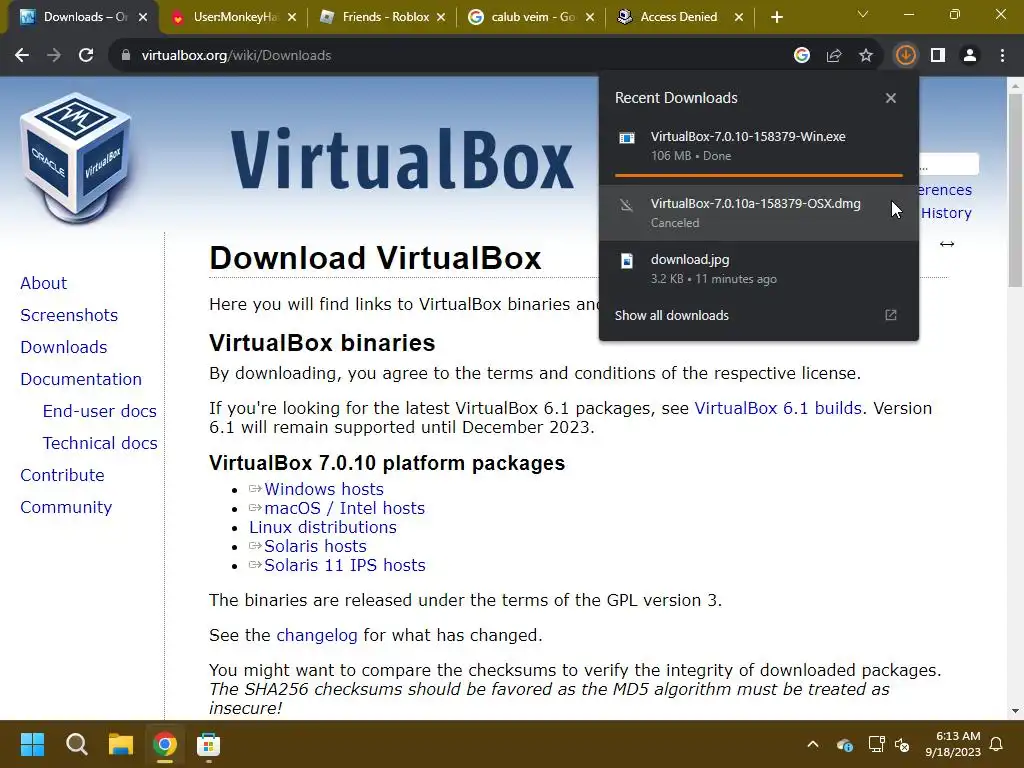Open Microsoft Store from the taskbar
1024x768 pixels.
click(208, 744)
